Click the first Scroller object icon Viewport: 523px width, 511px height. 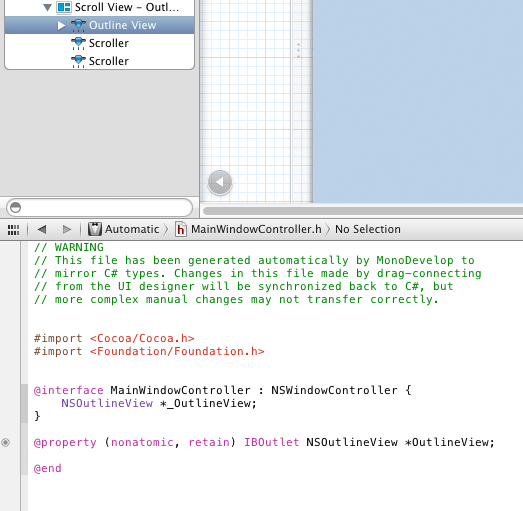(78, 43)
